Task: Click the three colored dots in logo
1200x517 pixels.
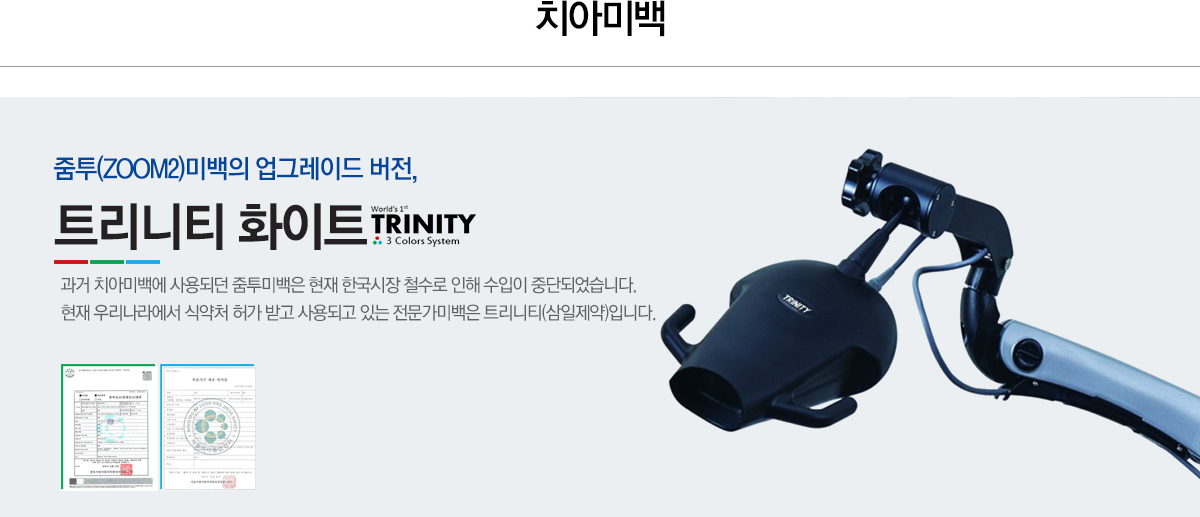Action: [x=377, y=241]
